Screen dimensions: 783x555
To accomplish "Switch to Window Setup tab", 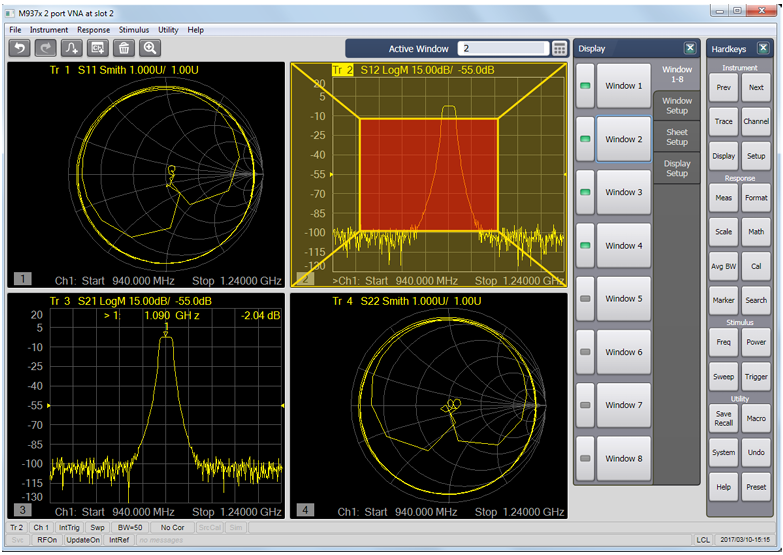I will [677, 106].
